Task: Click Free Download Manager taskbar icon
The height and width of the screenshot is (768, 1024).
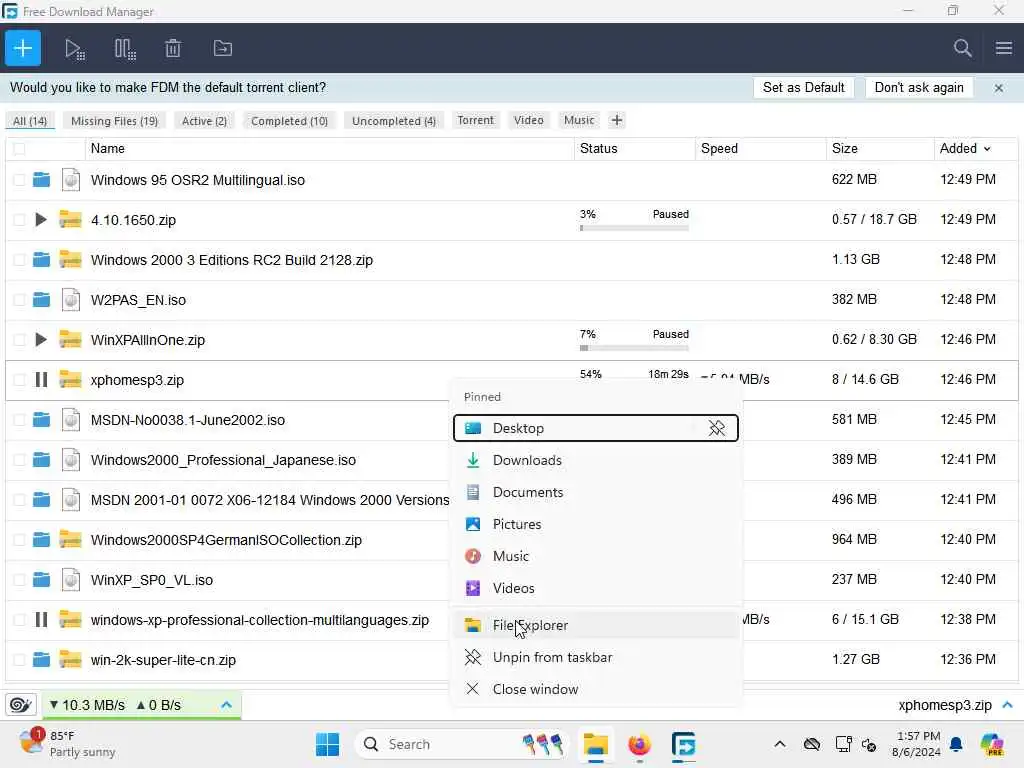Action: (x=683, y=744)
